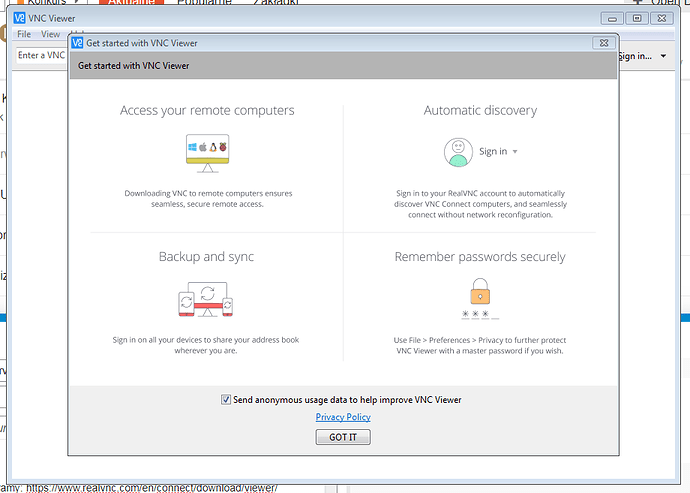This screenshot has width=690, height=493.
Task: Uncheck Send anonymous usage data checkbox
Action: click(x=226, y=399)
